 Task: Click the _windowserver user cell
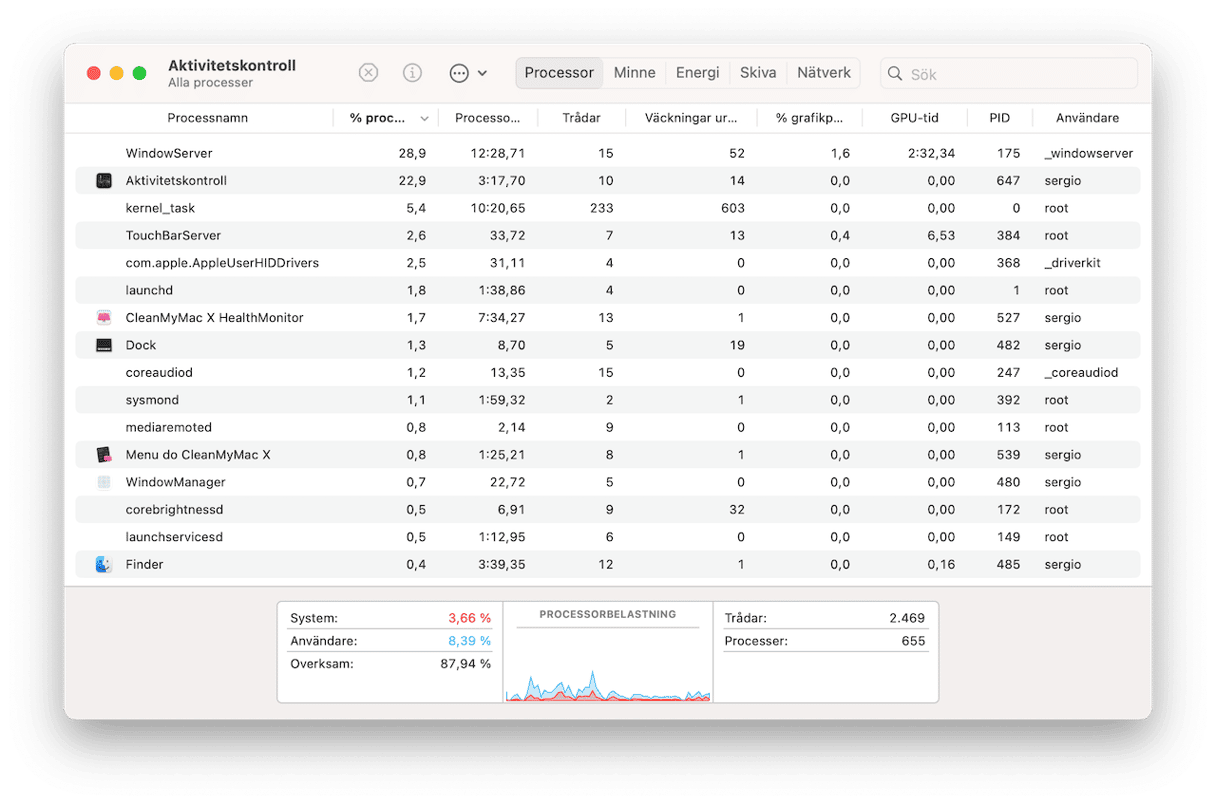[x=1088, y=154]
